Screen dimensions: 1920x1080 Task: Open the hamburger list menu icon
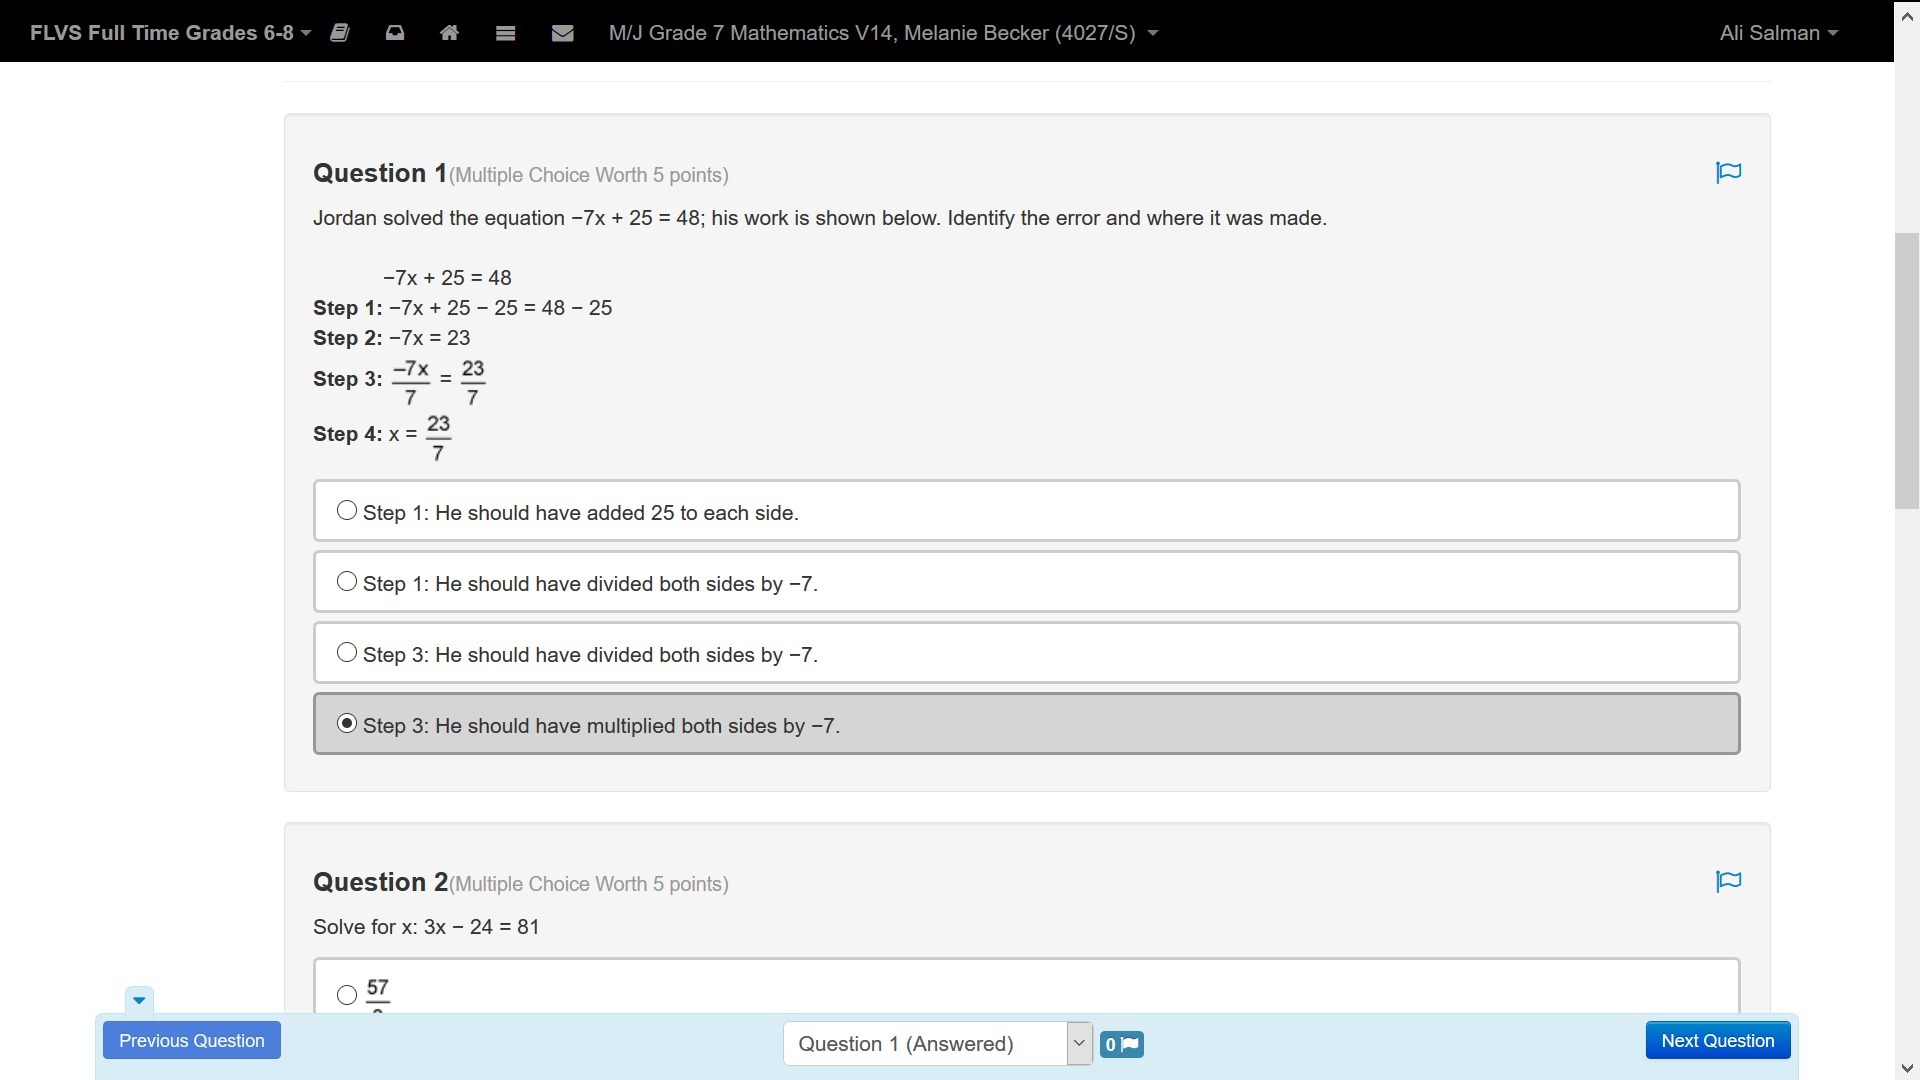[x=505, y=33]
